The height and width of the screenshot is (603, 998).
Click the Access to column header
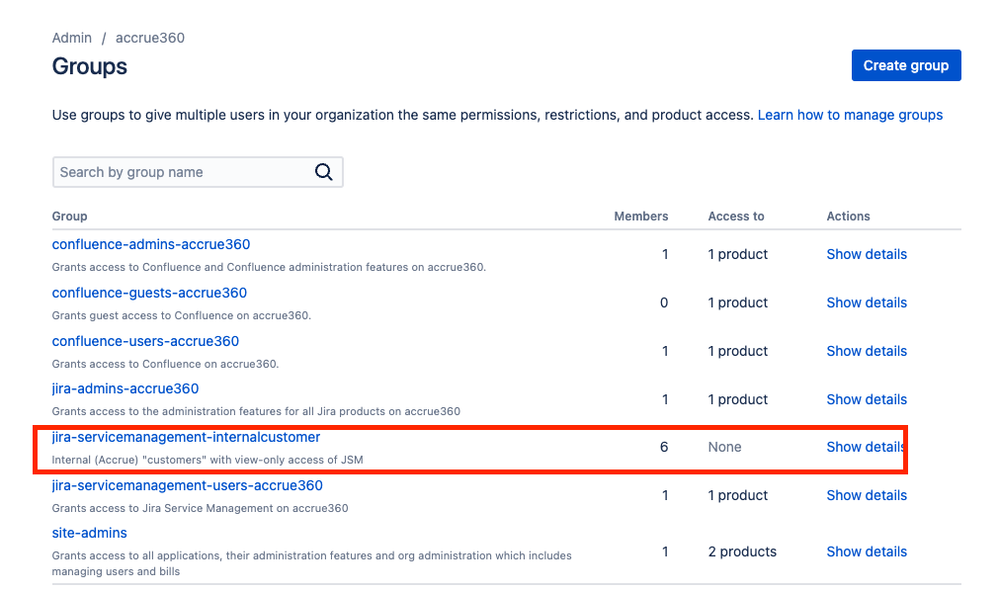(x=736, y=216)
